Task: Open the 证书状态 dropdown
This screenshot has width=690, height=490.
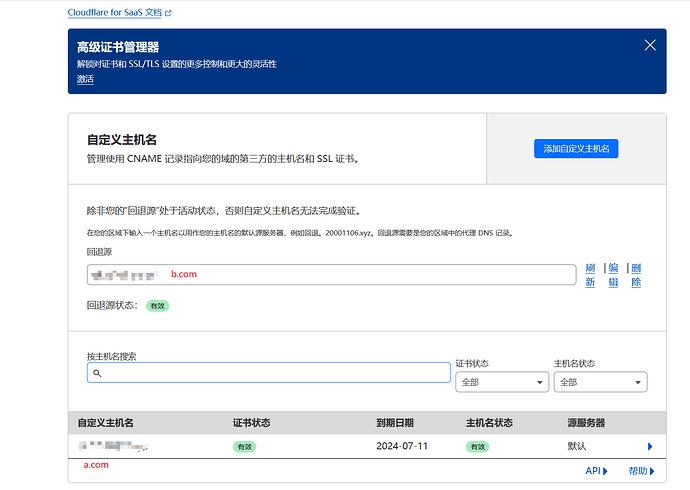Action: pos(502,382)
